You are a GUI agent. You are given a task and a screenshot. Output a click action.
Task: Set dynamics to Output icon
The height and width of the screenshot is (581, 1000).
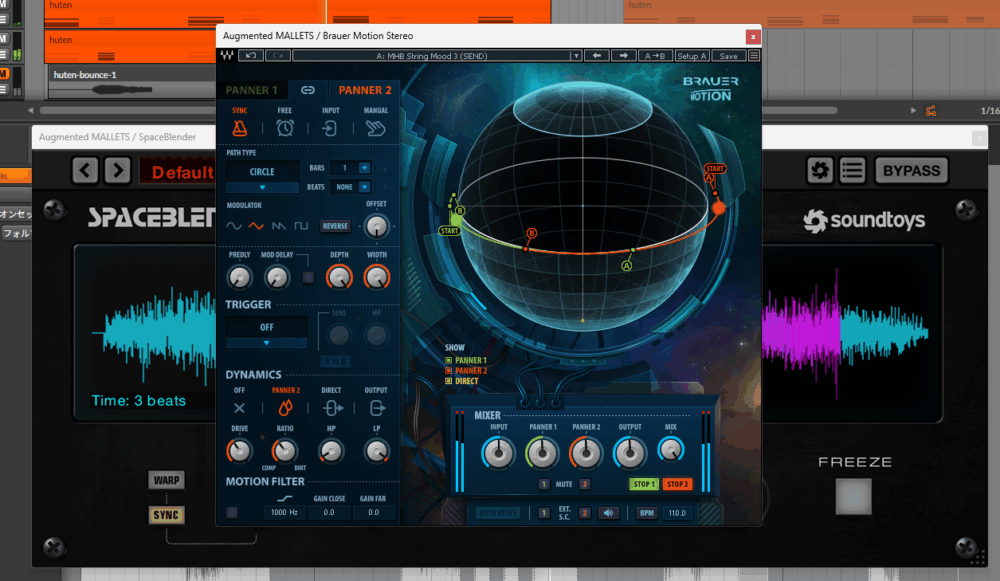click(377, 408)
